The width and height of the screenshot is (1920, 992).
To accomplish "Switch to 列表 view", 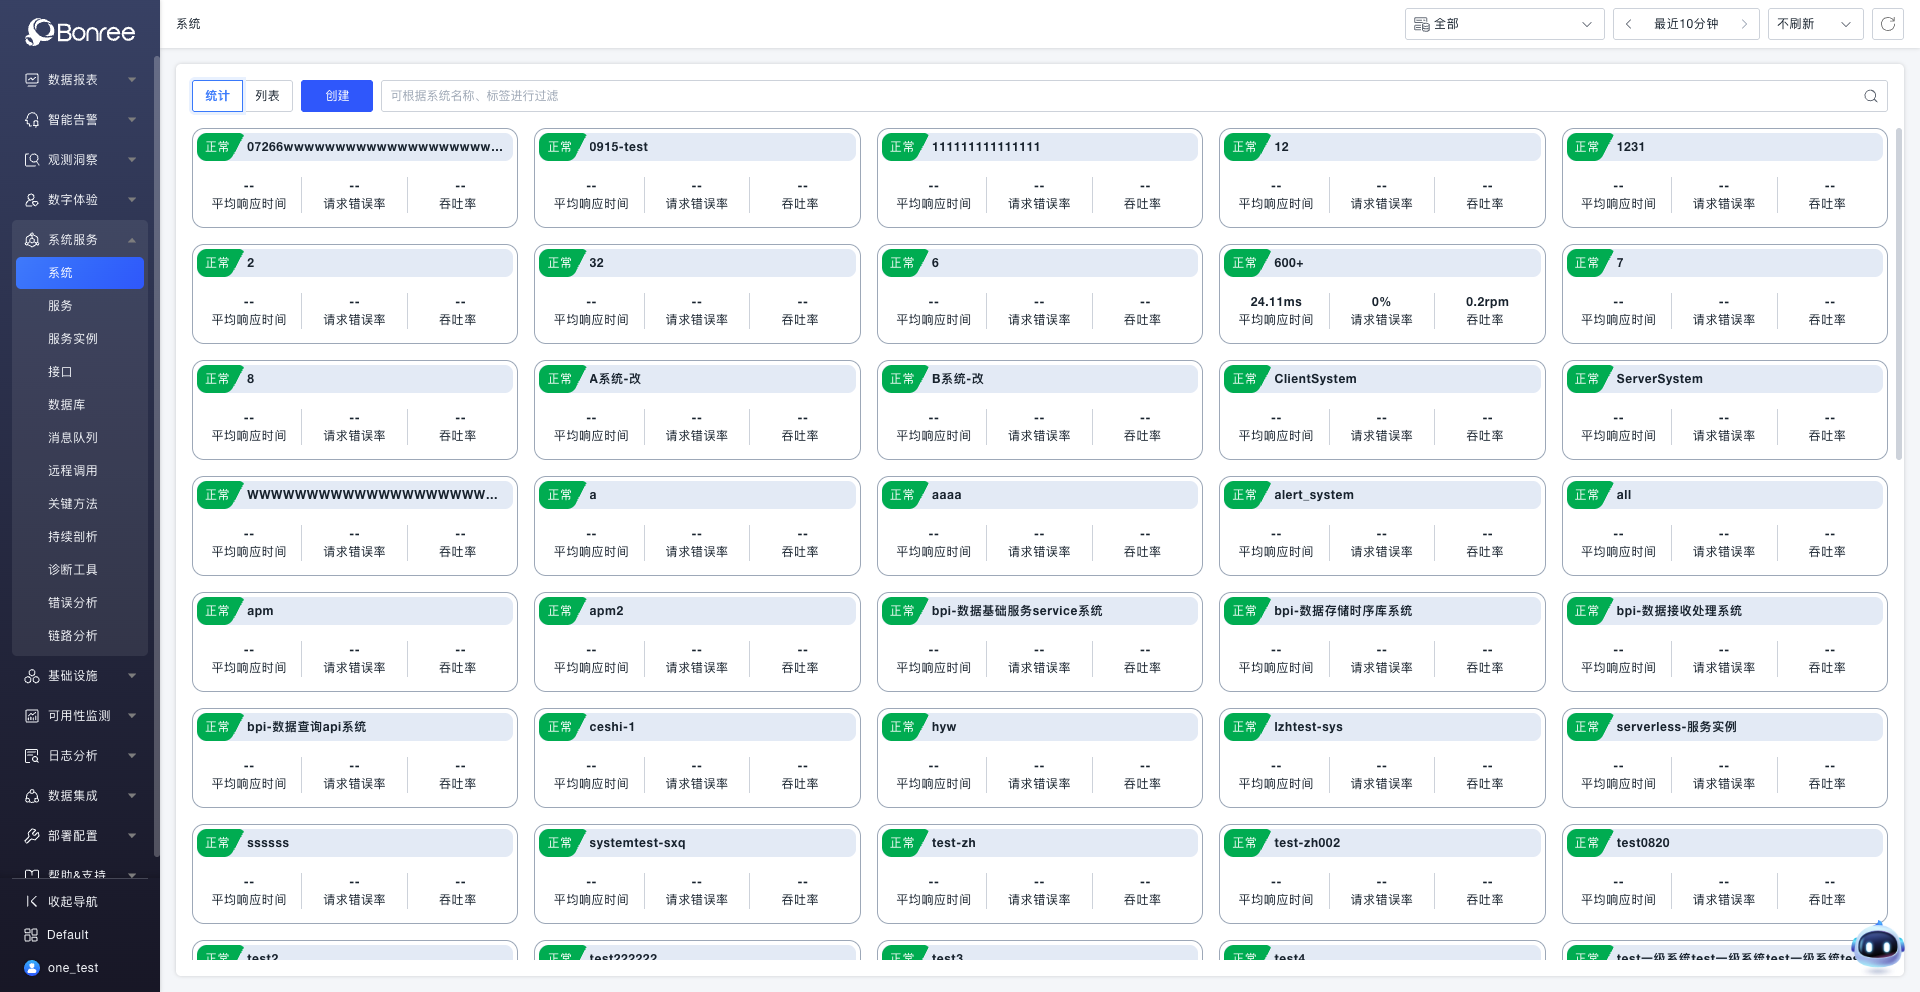I will [267, 96].
